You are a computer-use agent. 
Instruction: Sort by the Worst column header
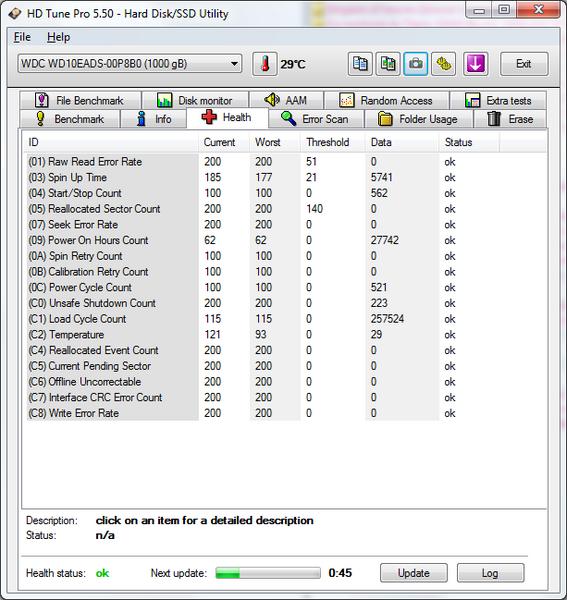coord(275,142)
